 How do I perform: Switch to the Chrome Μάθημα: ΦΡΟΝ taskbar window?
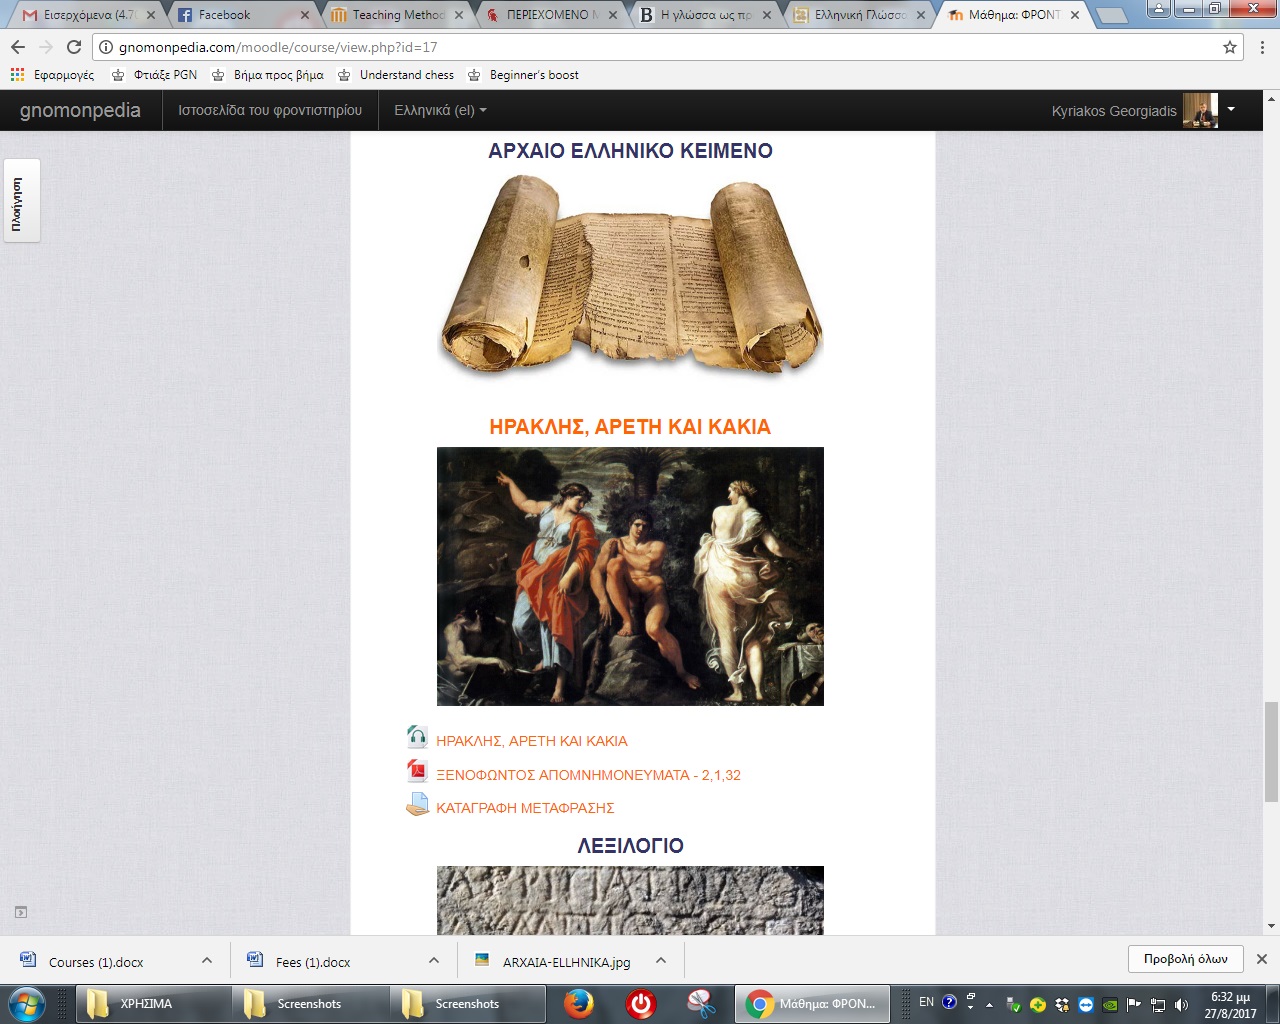[x=812, y=1003]
